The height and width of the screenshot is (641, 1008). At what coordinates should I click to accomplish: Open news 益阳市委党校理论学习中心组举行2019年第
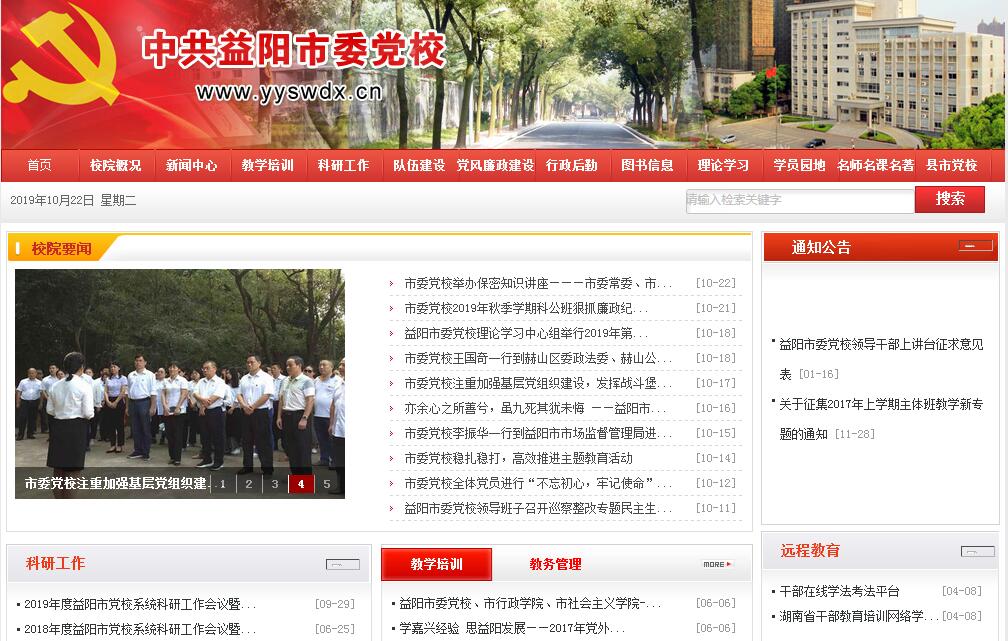pyautogui.click(x=526, y=333)
